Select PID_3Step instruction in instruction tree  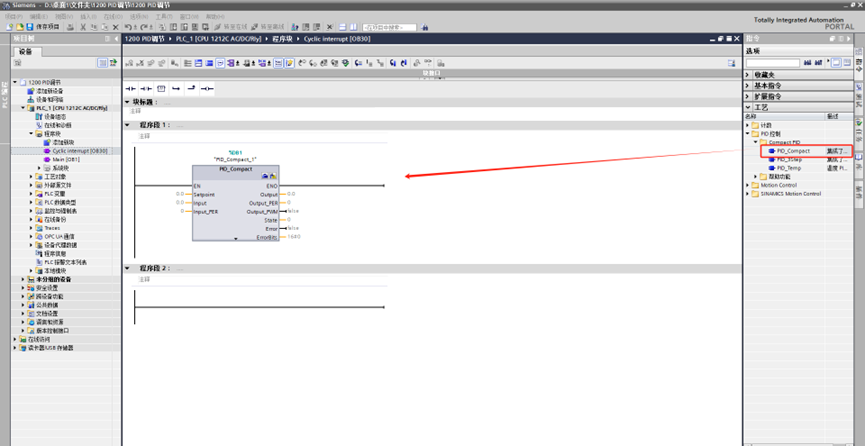coord(789,160)
